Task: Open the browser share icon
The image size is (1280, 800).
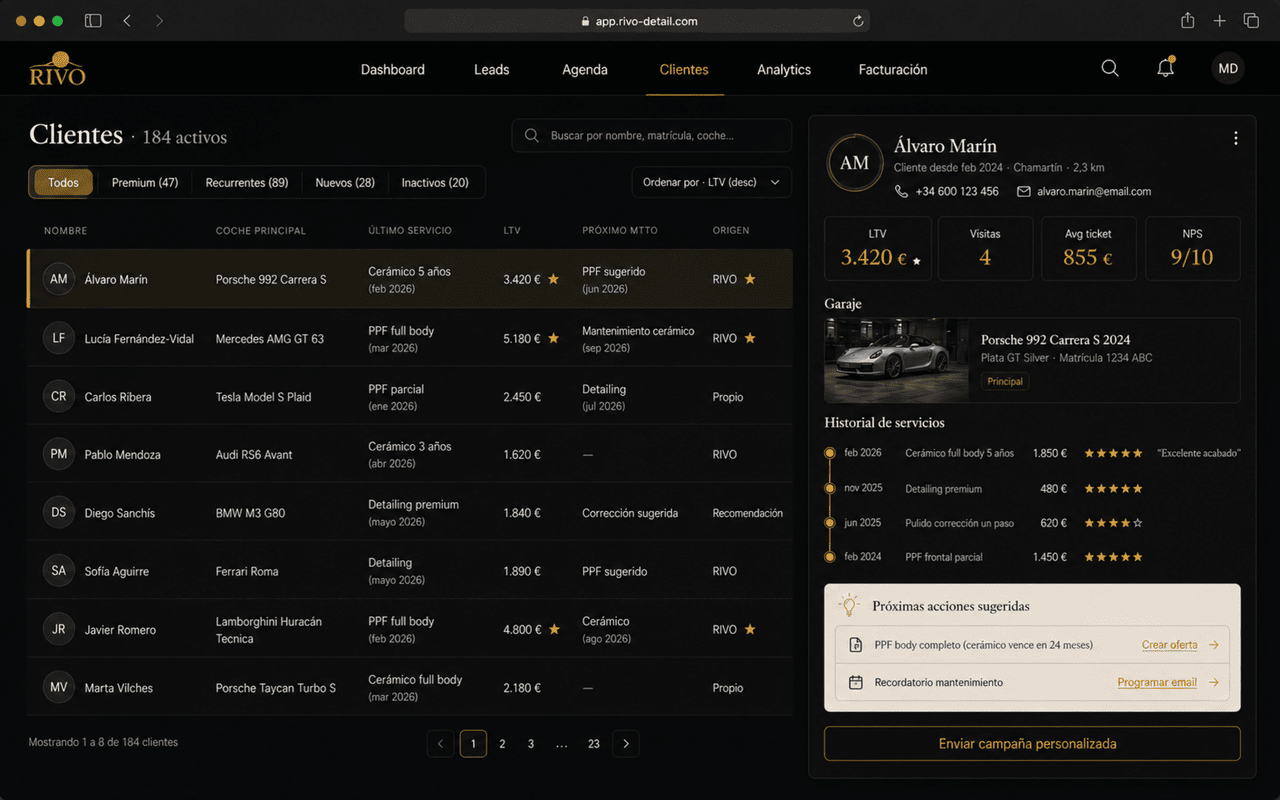Action: pyautogui.click(x=1188, y=21)
